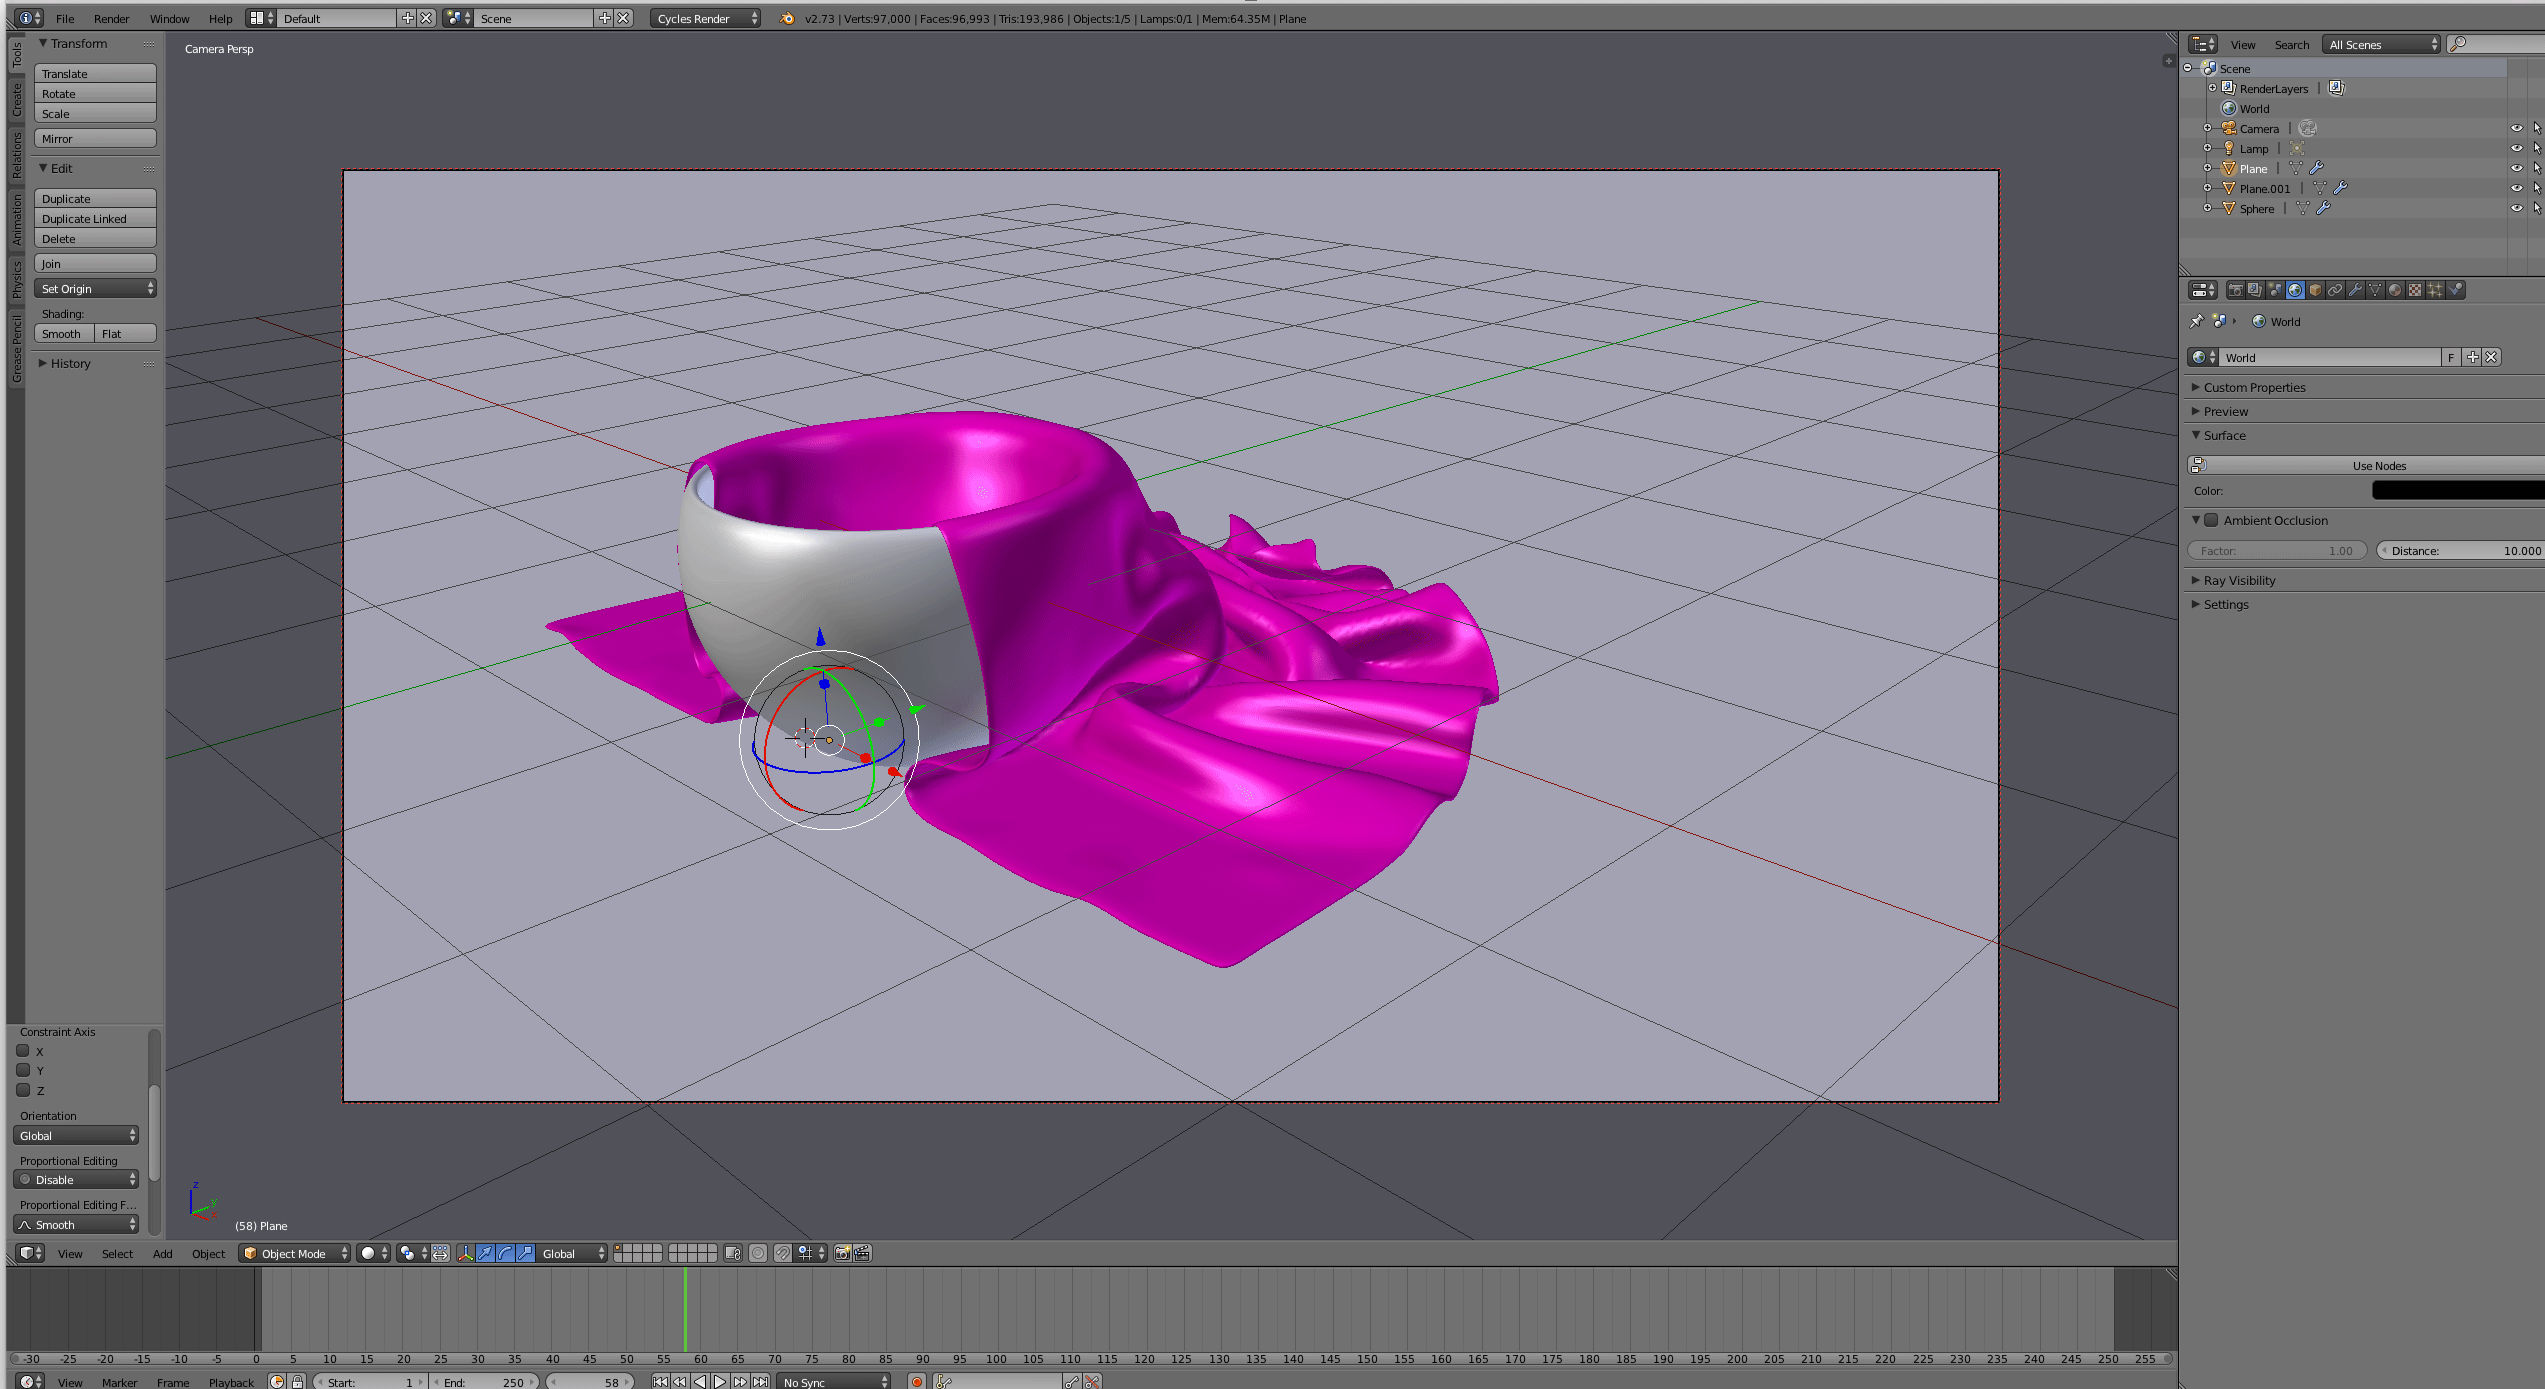This screenshot has width=2545, height=1389.
Task: Open the Material properties tab
Action: (x=2395, y=290)
